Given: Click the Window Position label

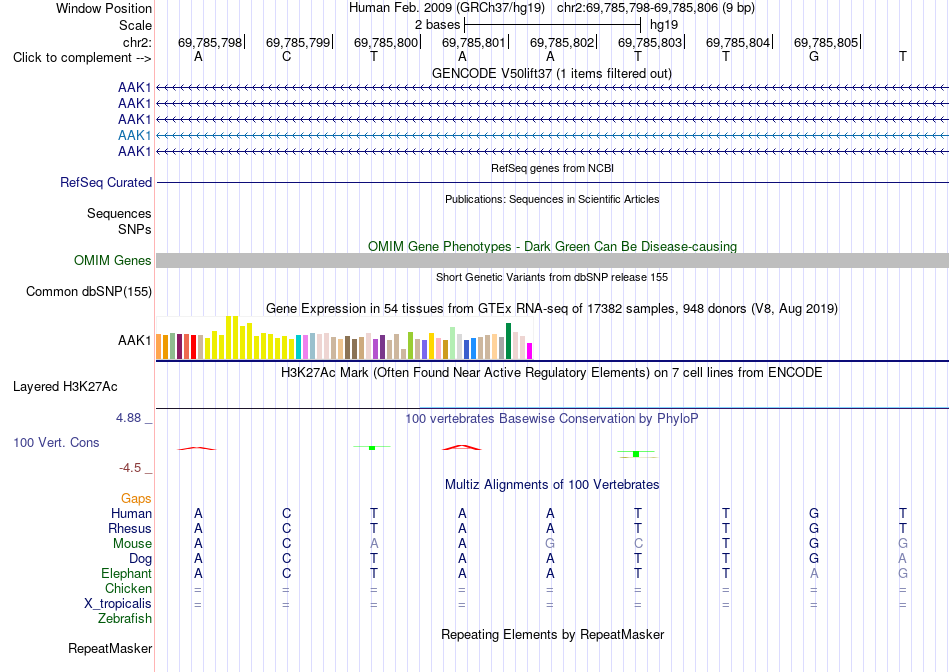Looking at the screenshot, I should point(104,8).
